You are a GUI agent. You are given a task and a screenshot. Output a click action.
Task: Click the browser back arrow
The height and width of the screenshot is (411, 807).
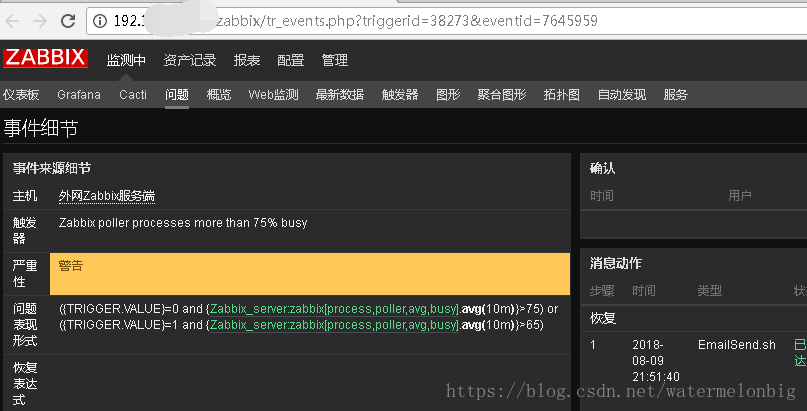point(14,20)
